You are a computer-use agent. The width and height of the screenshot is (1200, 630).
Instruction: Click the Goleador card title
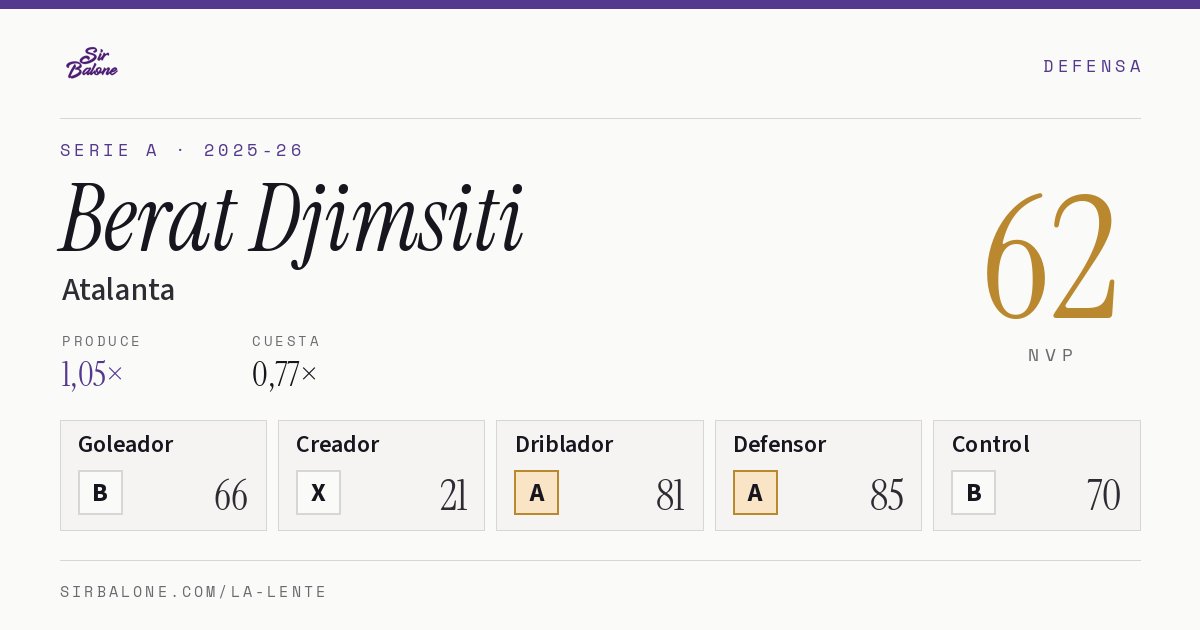pyautogui.click(x=126, y=444)
